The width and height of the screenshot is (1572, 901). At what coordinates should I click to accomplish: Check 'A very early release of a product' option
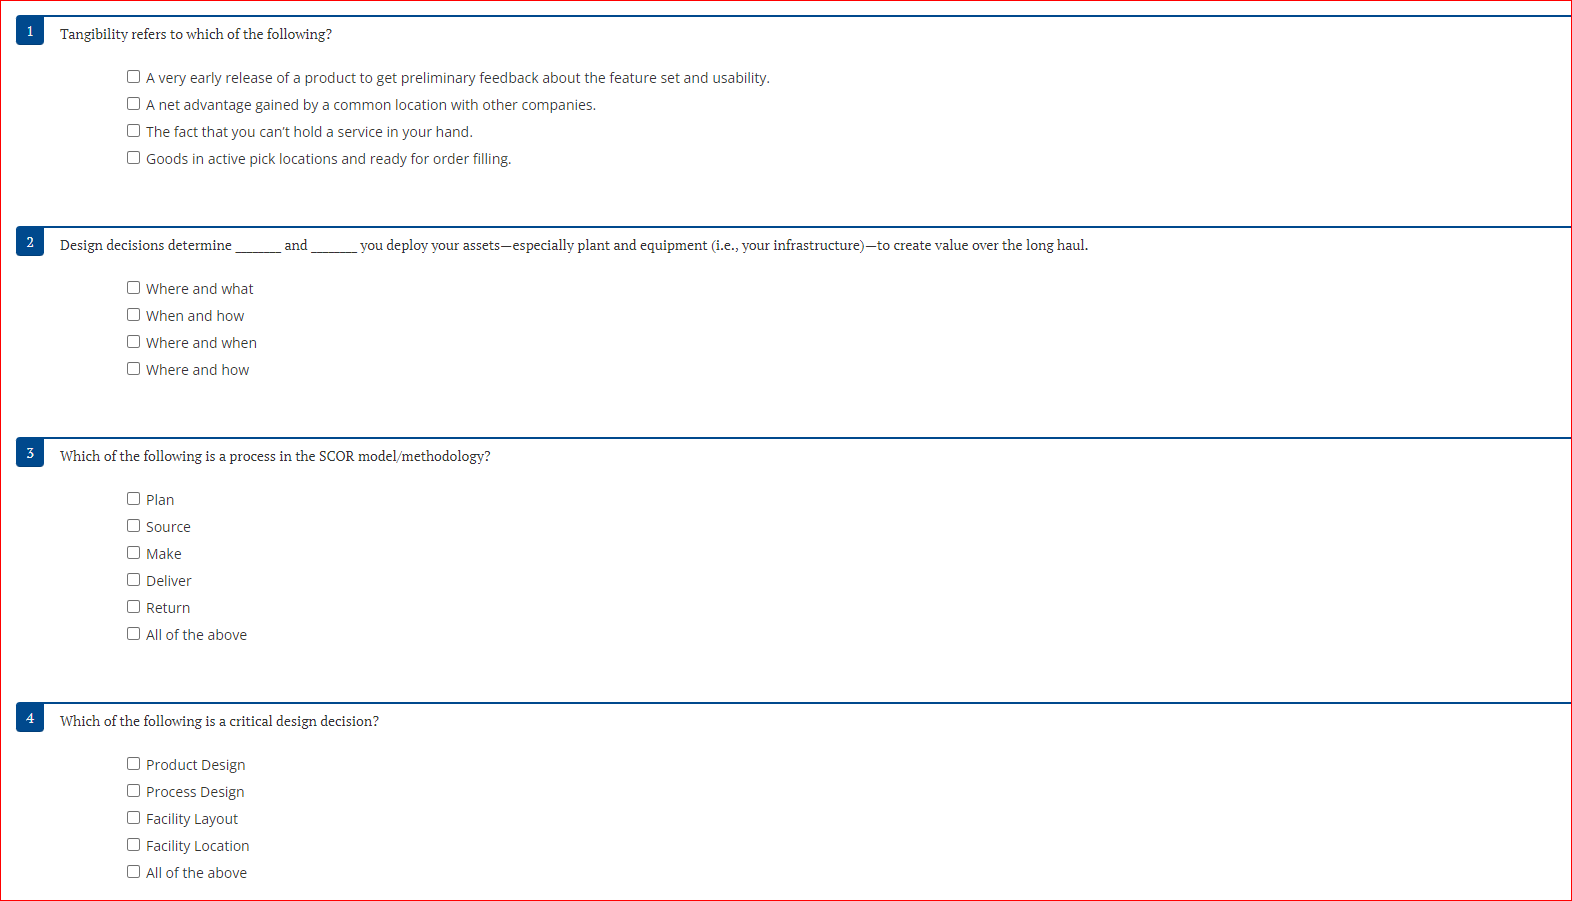pos(133,77)
